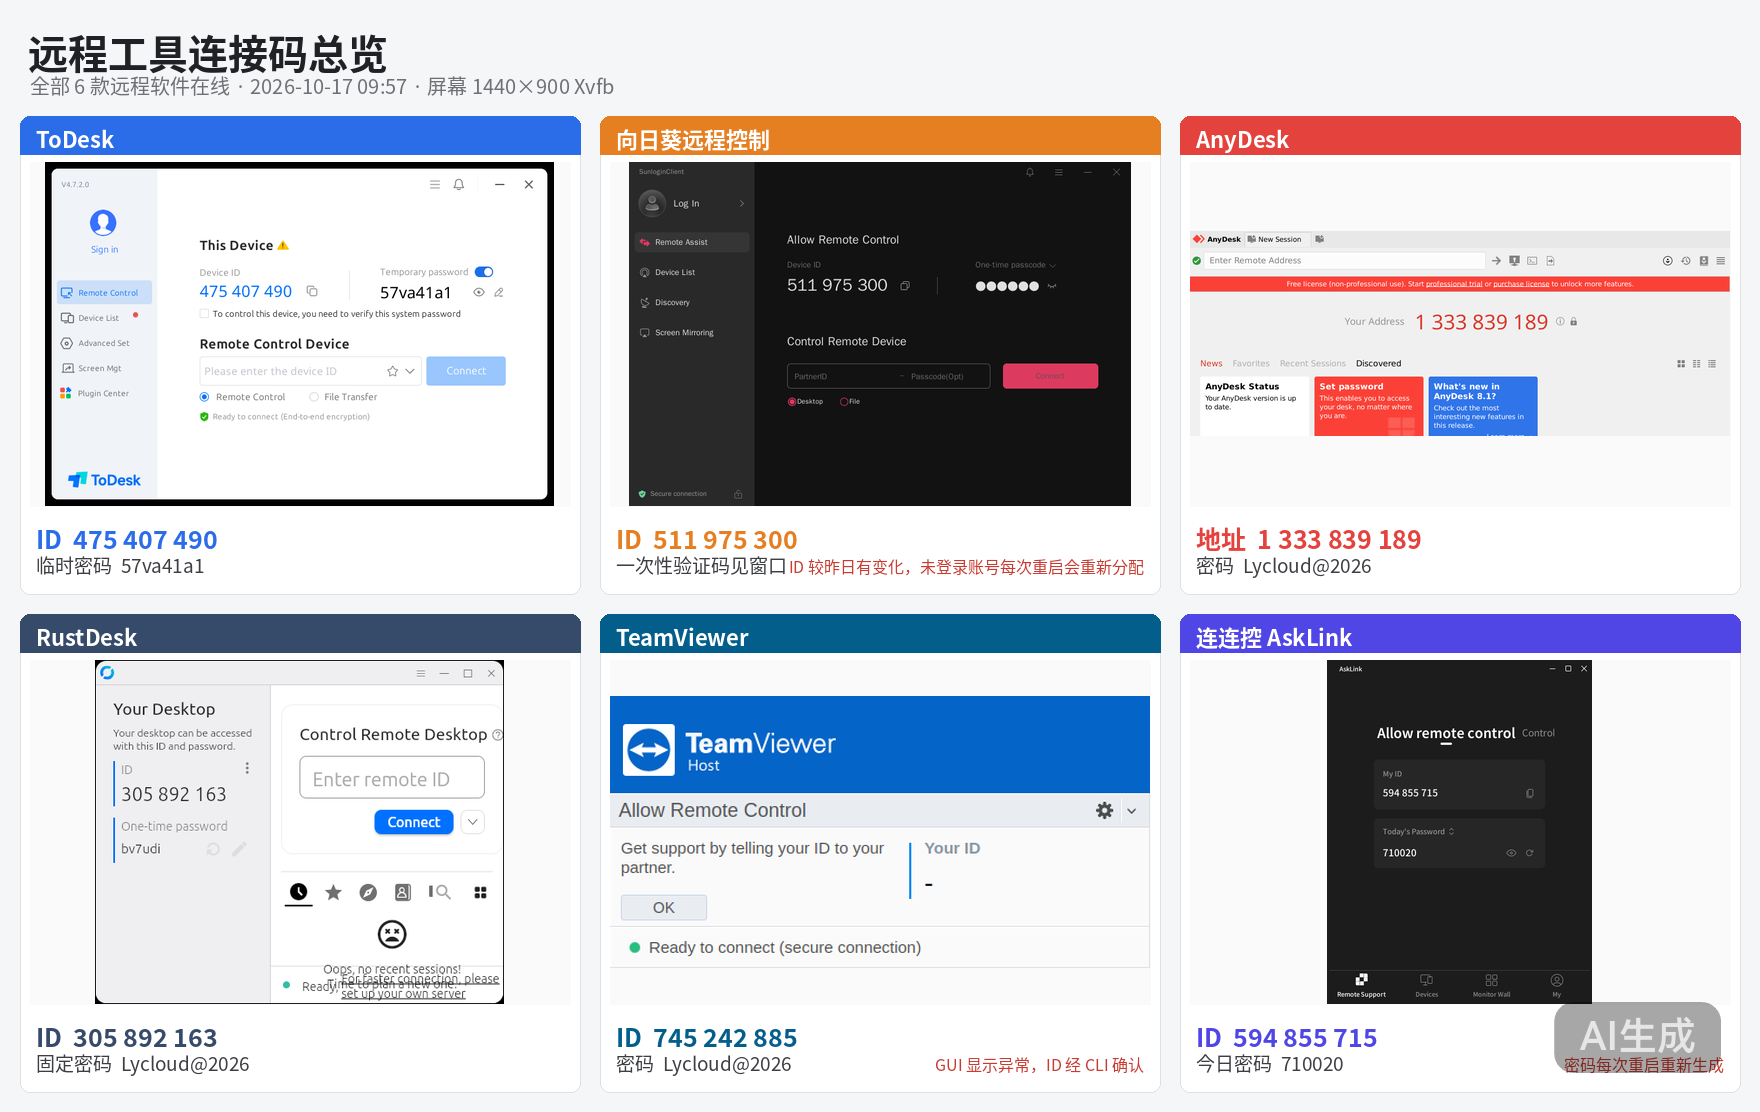Reveal Sunlogin one-time passcode with eye icon
Image resolution: width=1760 pixels, height=1112 pixels.
[x=1052, y=286]
